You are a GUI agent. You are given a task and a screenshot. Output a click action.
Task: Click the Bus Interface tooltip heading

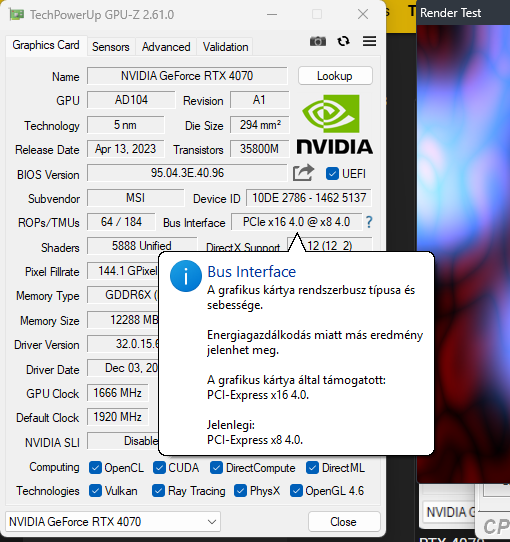click(251, 272)
